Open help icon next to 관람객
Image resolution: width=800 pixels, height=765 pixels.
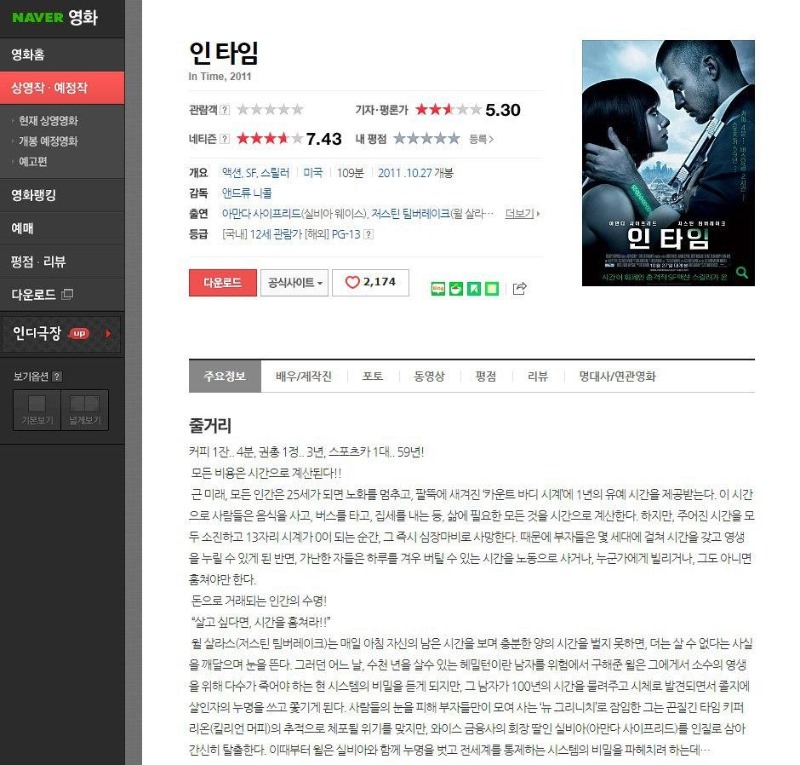[225, 110]
